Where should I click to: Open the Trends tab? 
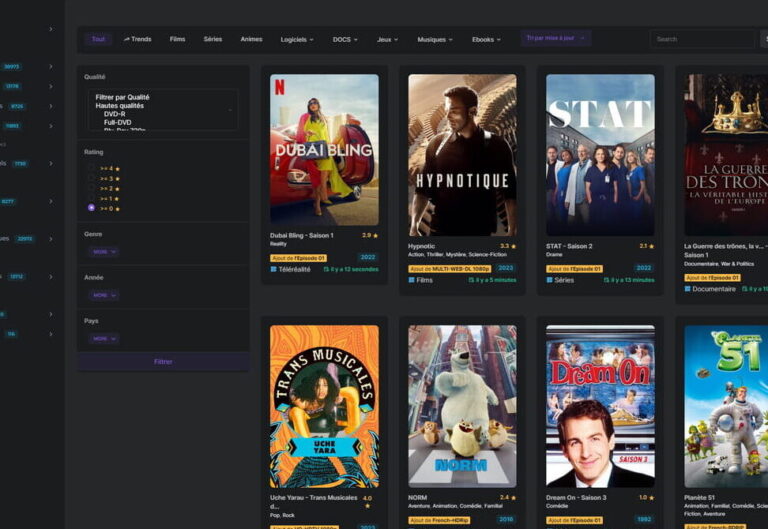[137, 39]
